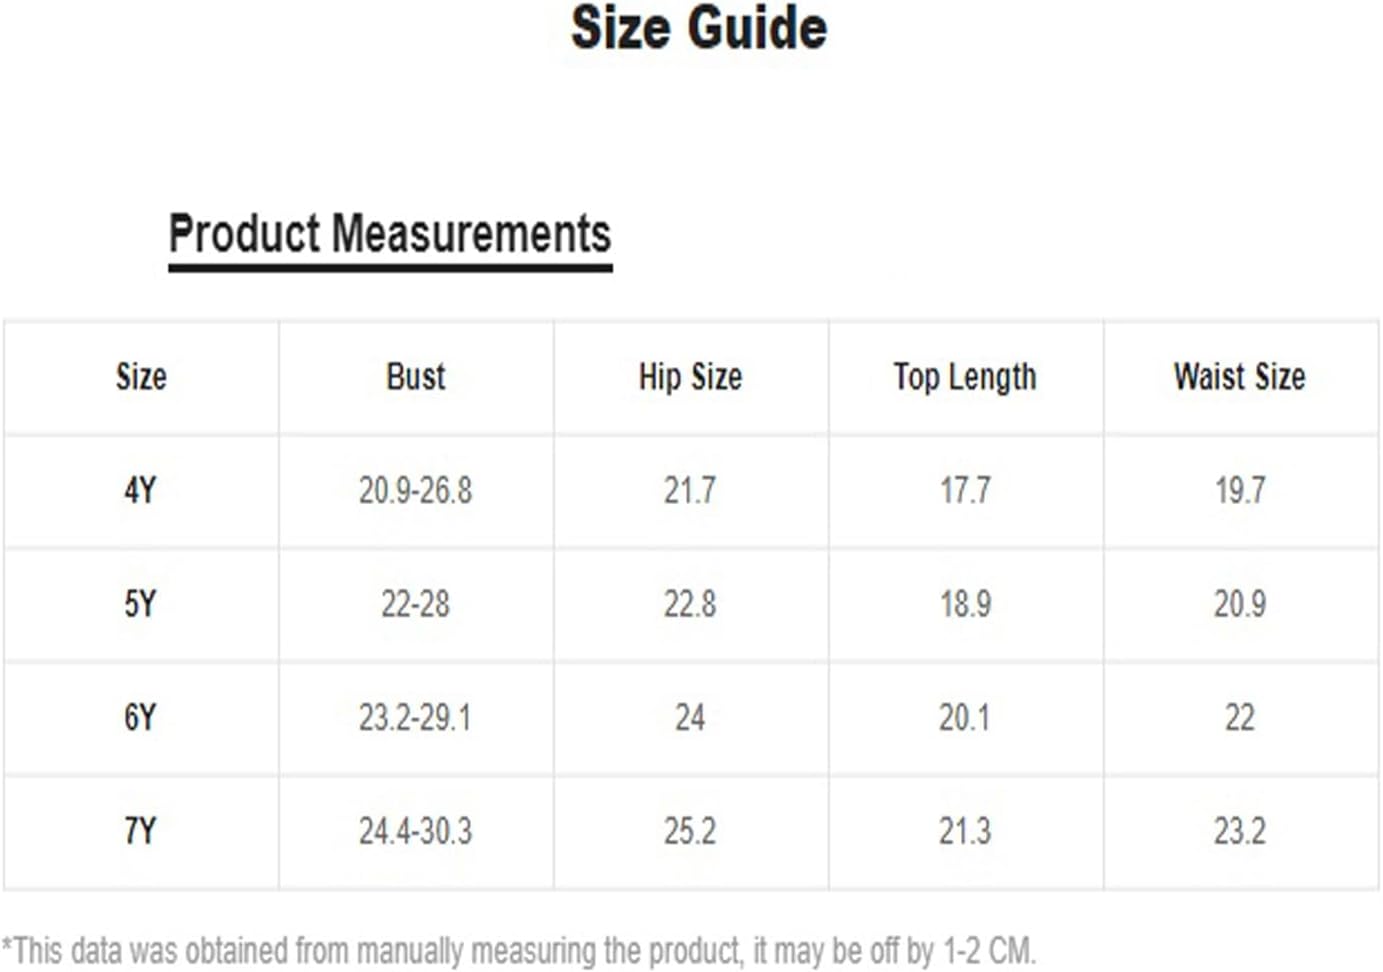Image resolution: width=1383 pixels, height=972 pixels.
Task: Click the Hip Size column header
Action: pyautogui.click(x=690, y=377)
